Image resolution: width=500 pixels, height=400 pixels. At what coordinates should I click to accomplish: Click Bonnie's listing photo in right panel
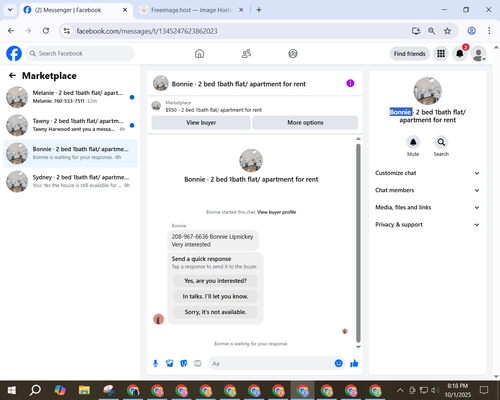coord(427,91)
